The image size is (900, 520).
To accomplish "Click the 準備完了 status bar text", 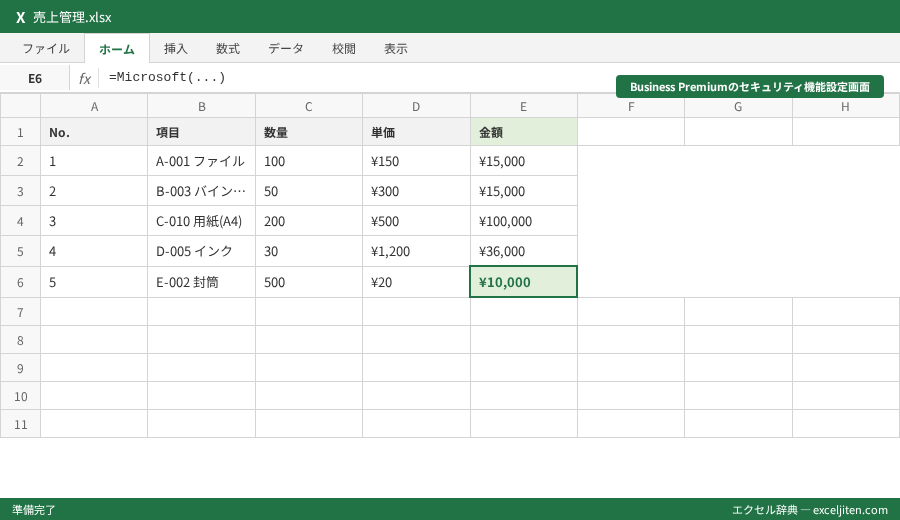I will click(x=34, y=510).
